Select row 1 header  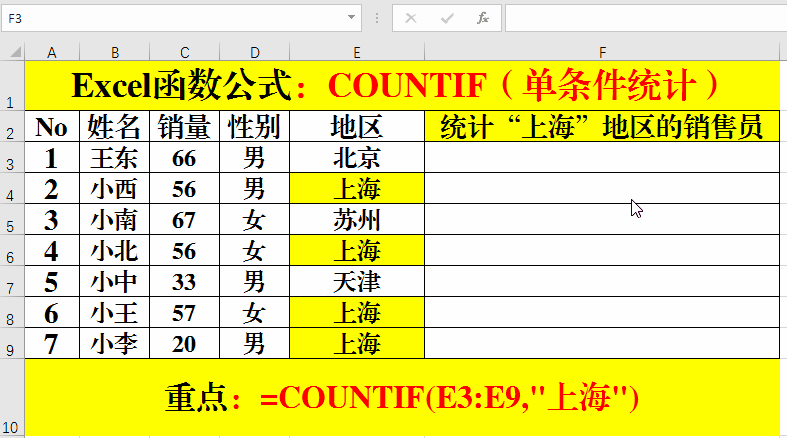pyautogui.click(x=12, y=86)
